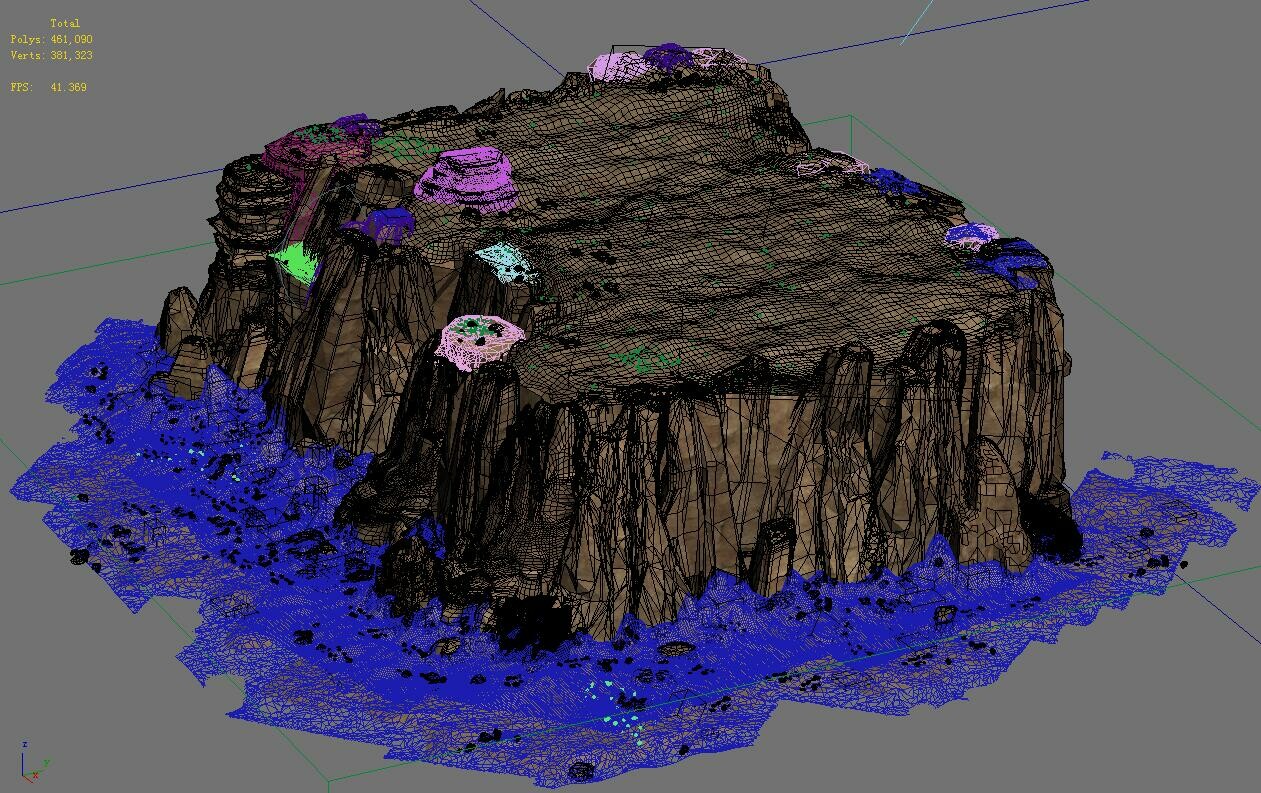Viewport: 1261px width, 793px height.
Task: Select the "Polys: 461,090" statistic line
Action: (x=52, y=39)
